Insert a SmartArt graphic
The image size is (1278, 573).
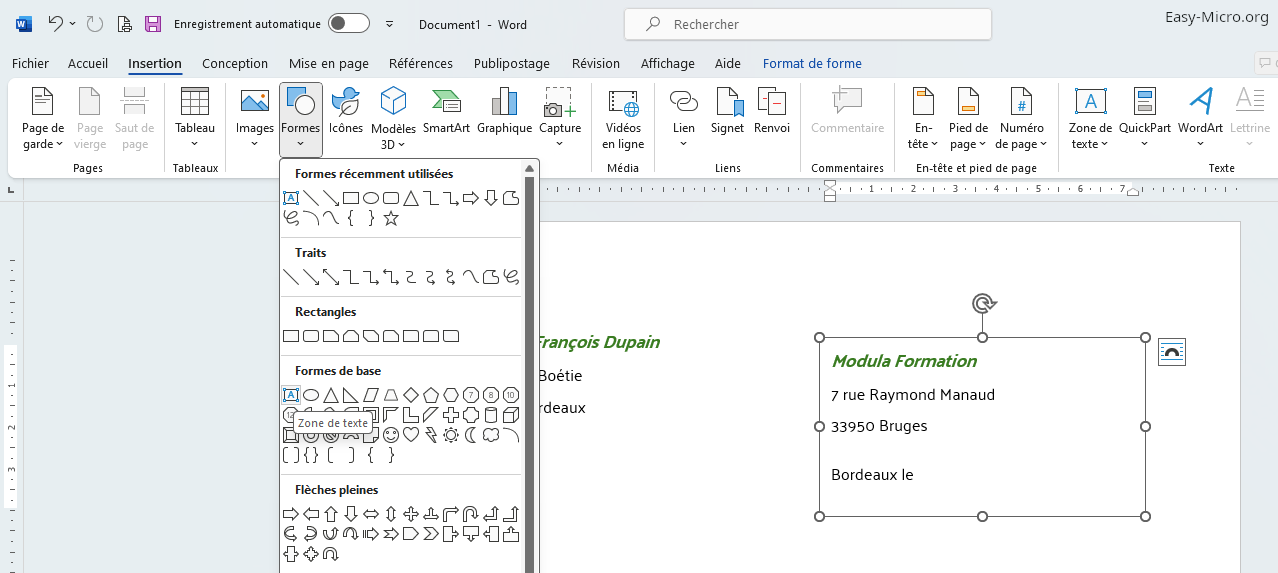[x=446, y=110]
